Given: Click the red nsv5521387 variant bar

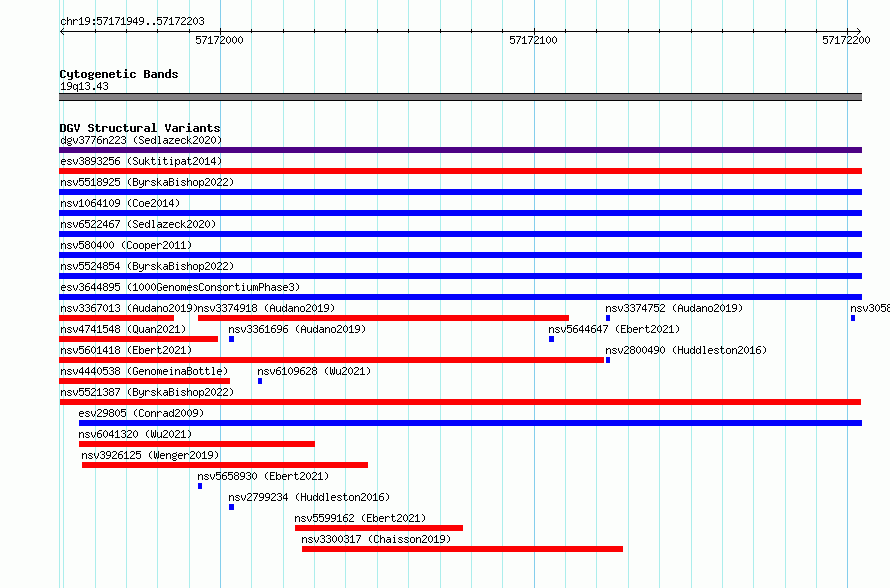Looking at the screenshot, I should point(460,402).
